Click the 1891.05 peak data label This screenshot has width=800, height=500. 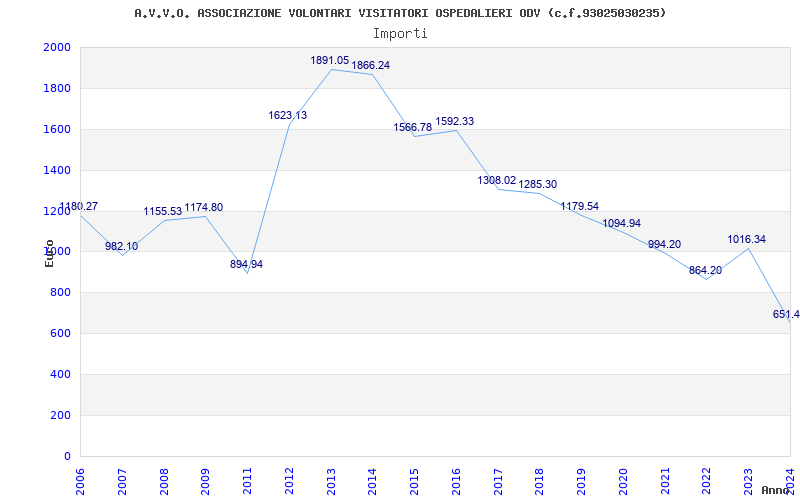pyautogui.click(x=330, y=61)
